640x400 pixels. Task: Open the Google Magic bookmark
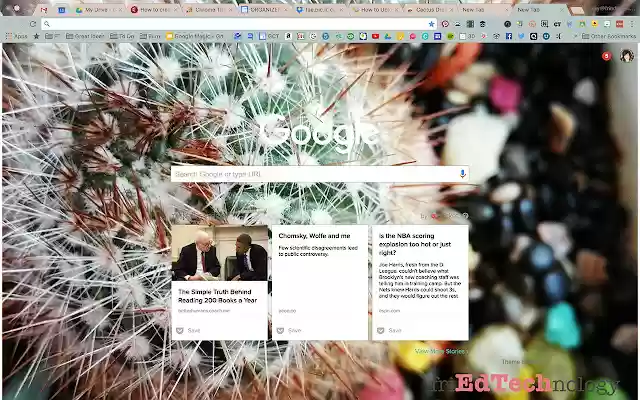tap(195, 36)
